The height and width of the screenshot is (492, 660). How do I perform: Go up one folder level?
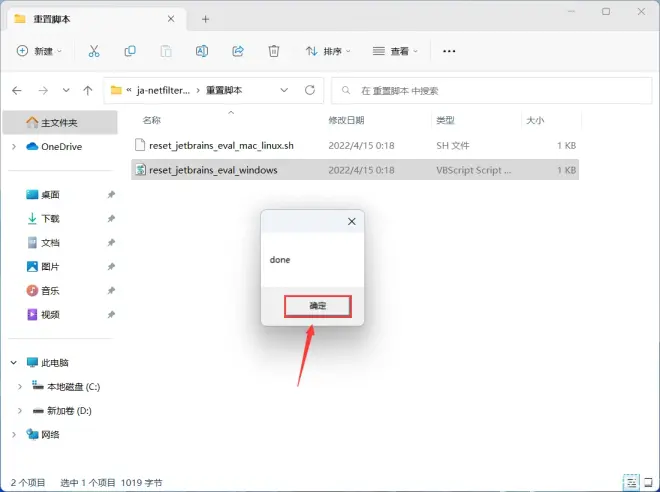click(x=88, y=90)
